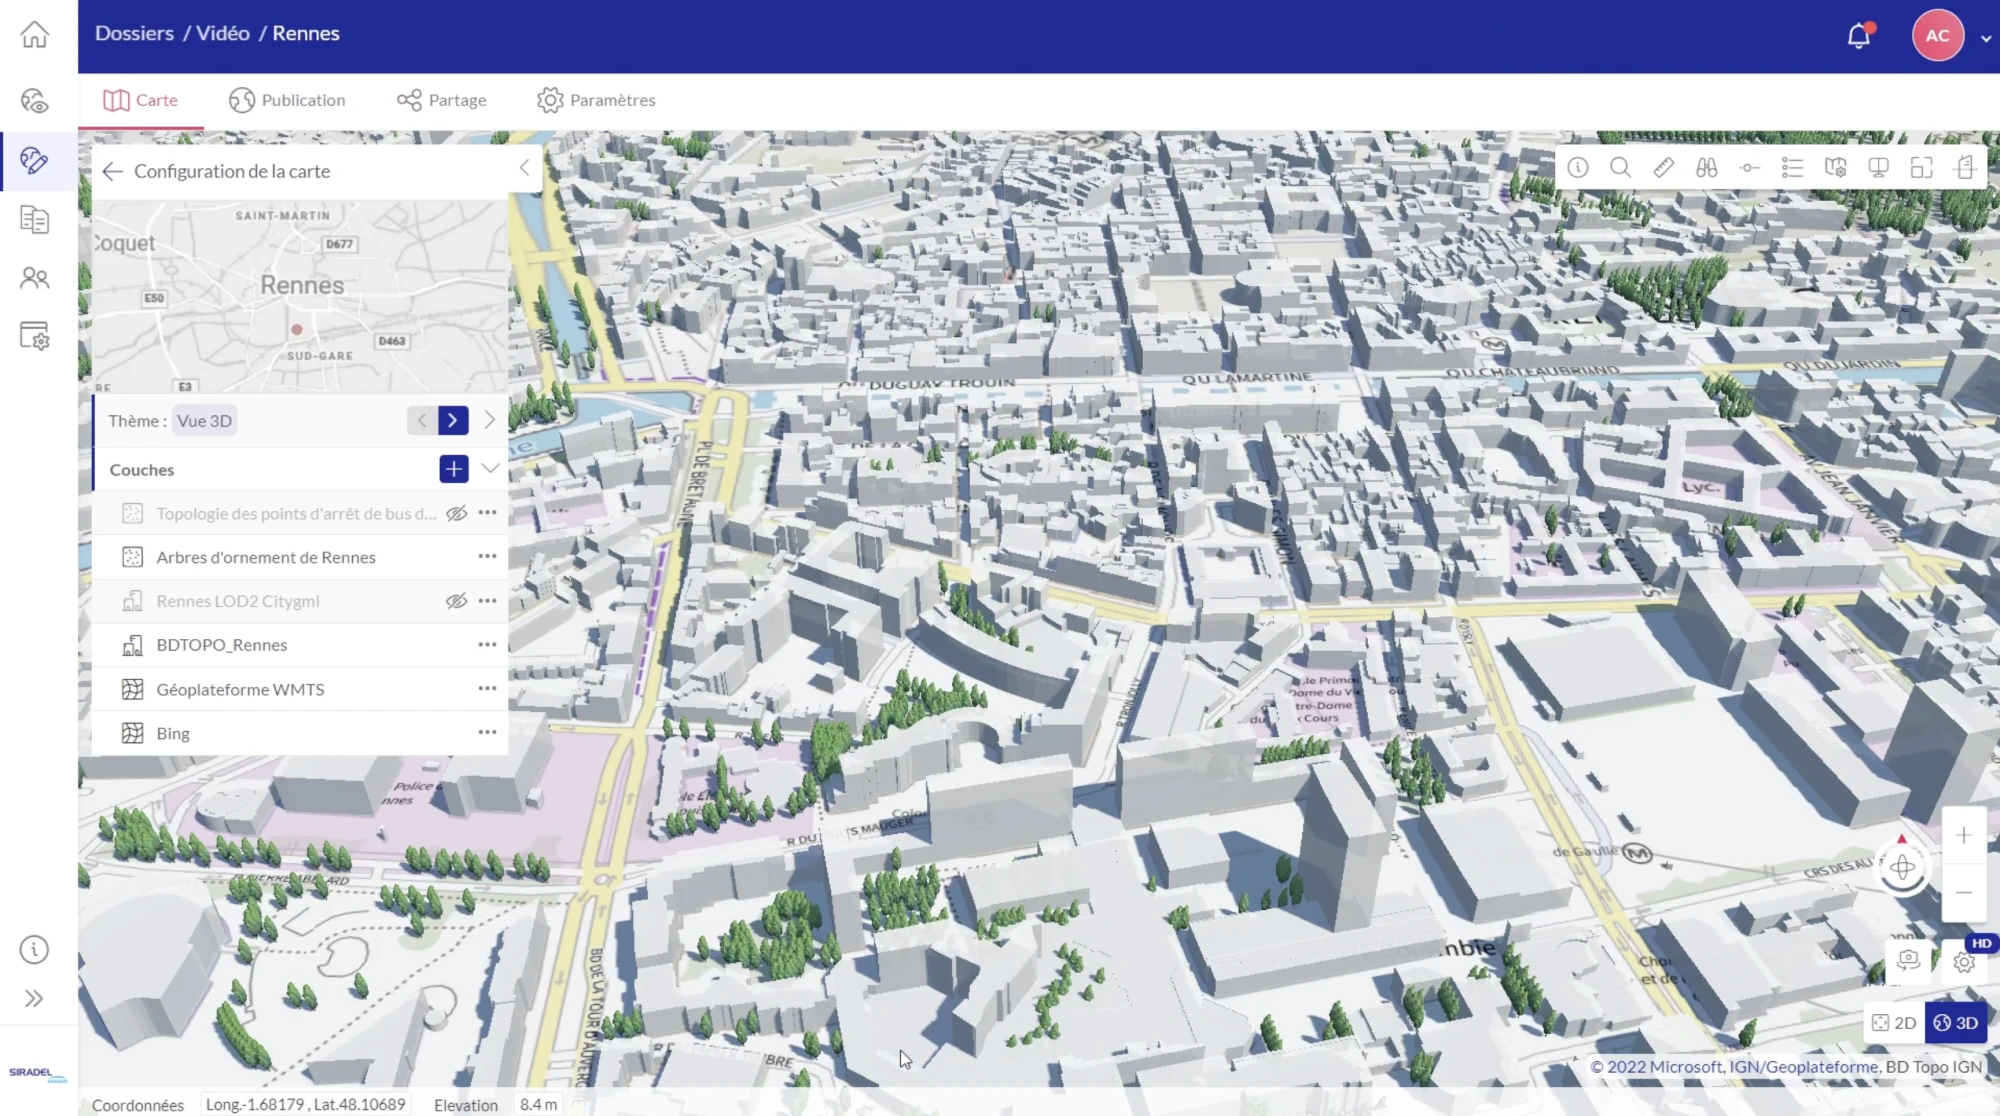This screenshot has height=1116, width=2000.
Task: Open the map screenshot camera tool
Action: pos(1908,960)
